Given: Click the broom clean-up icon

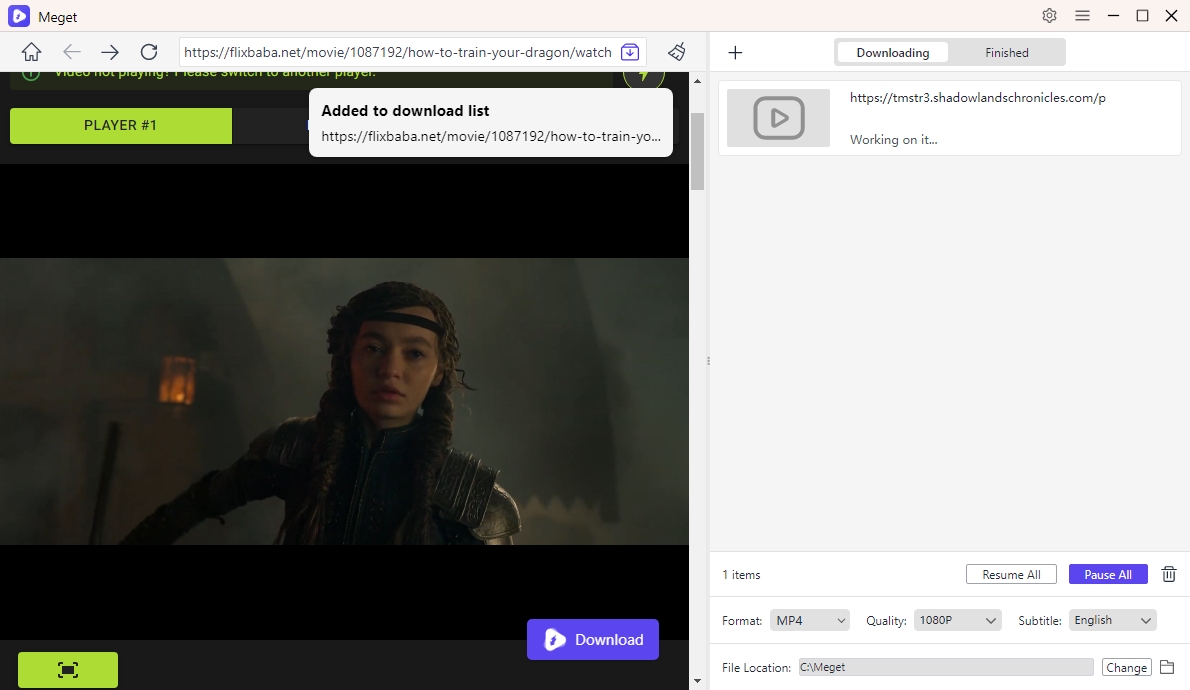Looking at the screenshot, I should [676, 52].
